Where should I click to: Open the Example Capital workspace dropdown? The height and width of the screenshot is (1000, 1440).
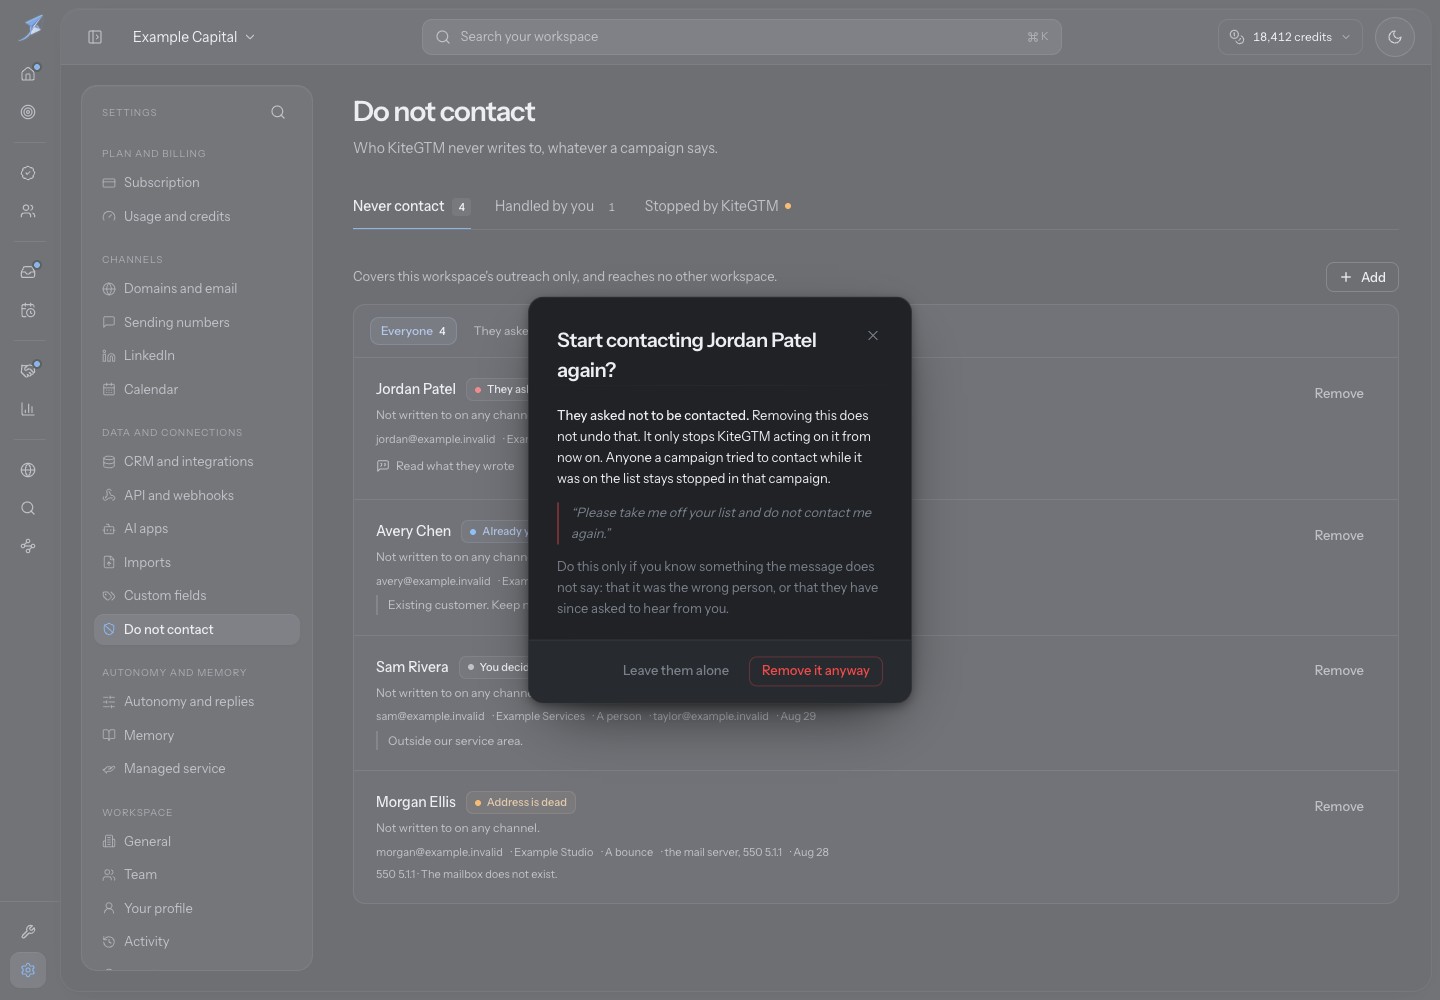194,37
